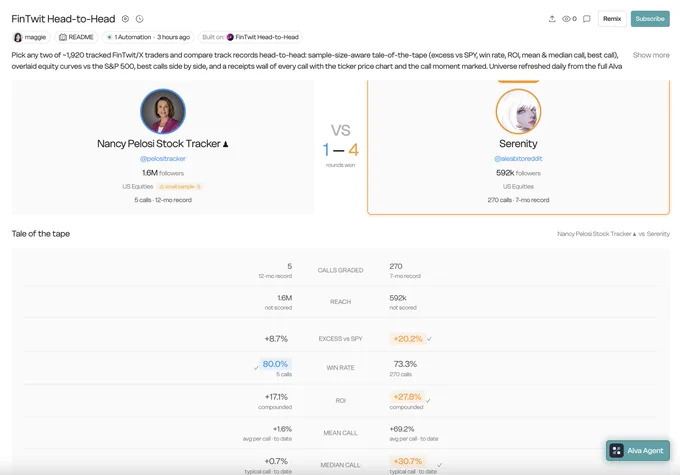Click the 73.3% win rate value

pos(405,364)
